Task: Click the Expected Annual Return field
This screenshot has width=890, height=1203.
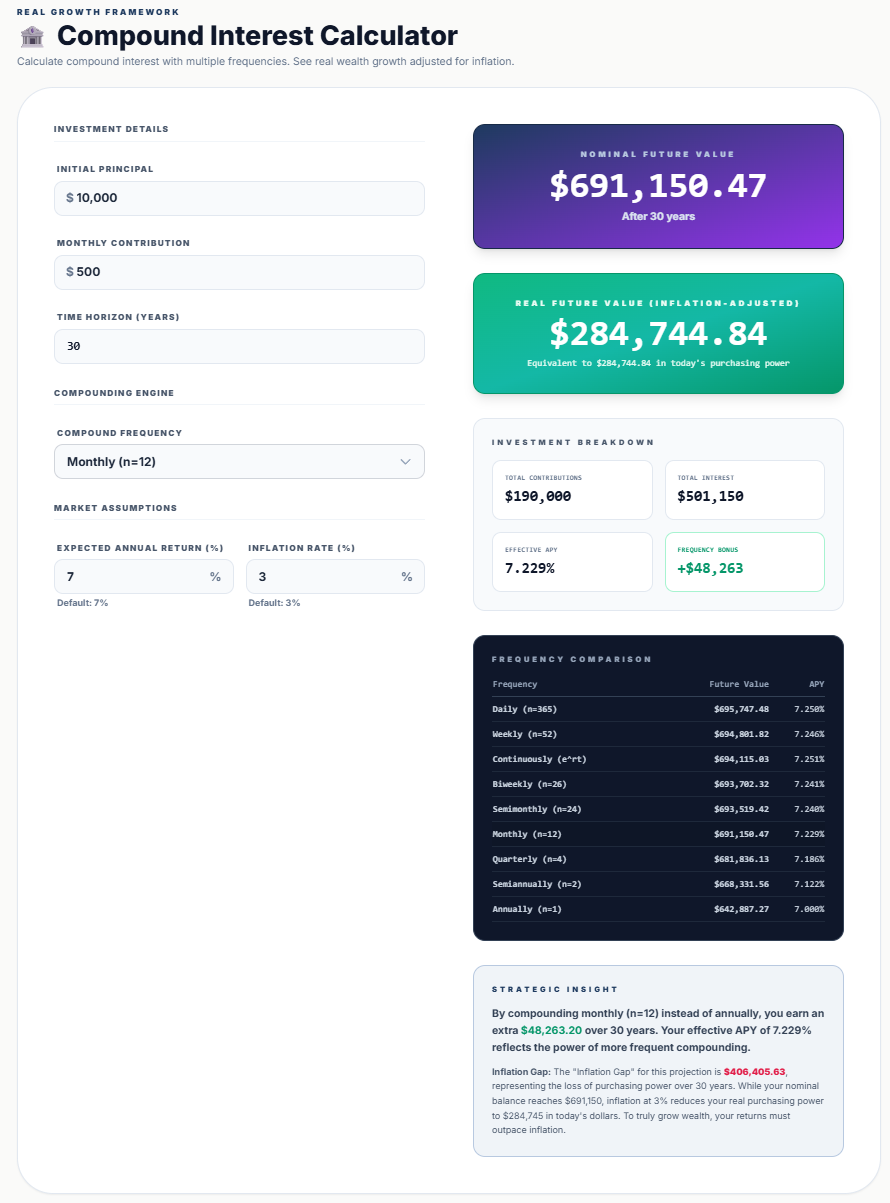Action: pos(143,576)
